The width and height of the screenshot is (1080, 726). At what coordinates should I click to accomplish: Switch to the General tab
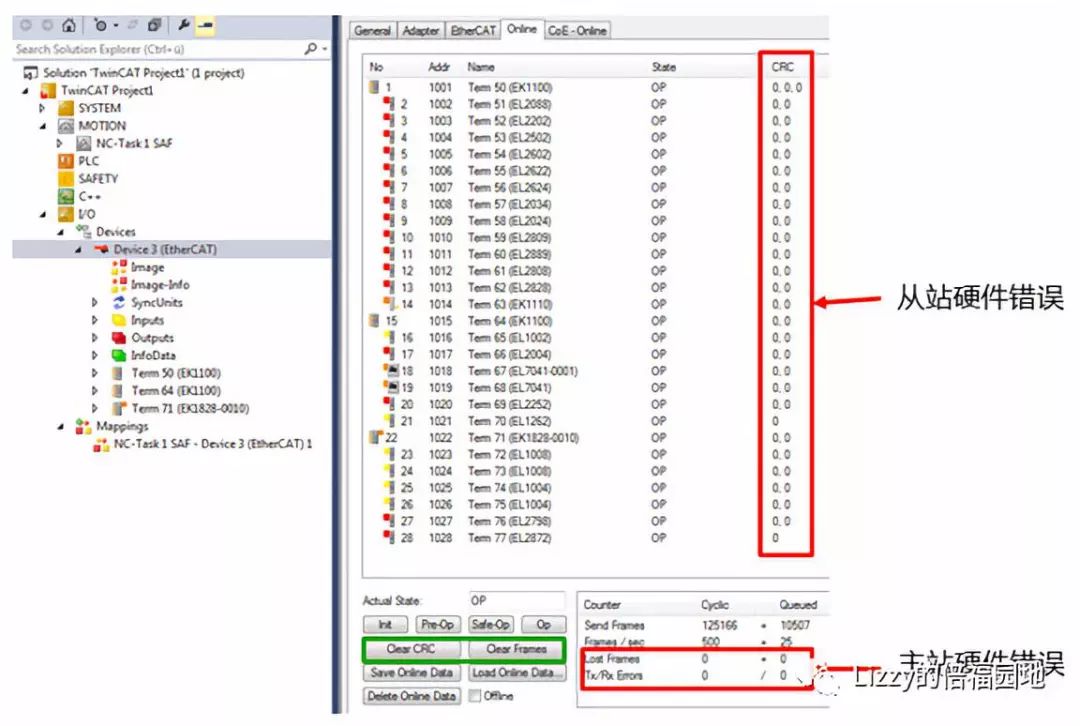coord(372,30)
